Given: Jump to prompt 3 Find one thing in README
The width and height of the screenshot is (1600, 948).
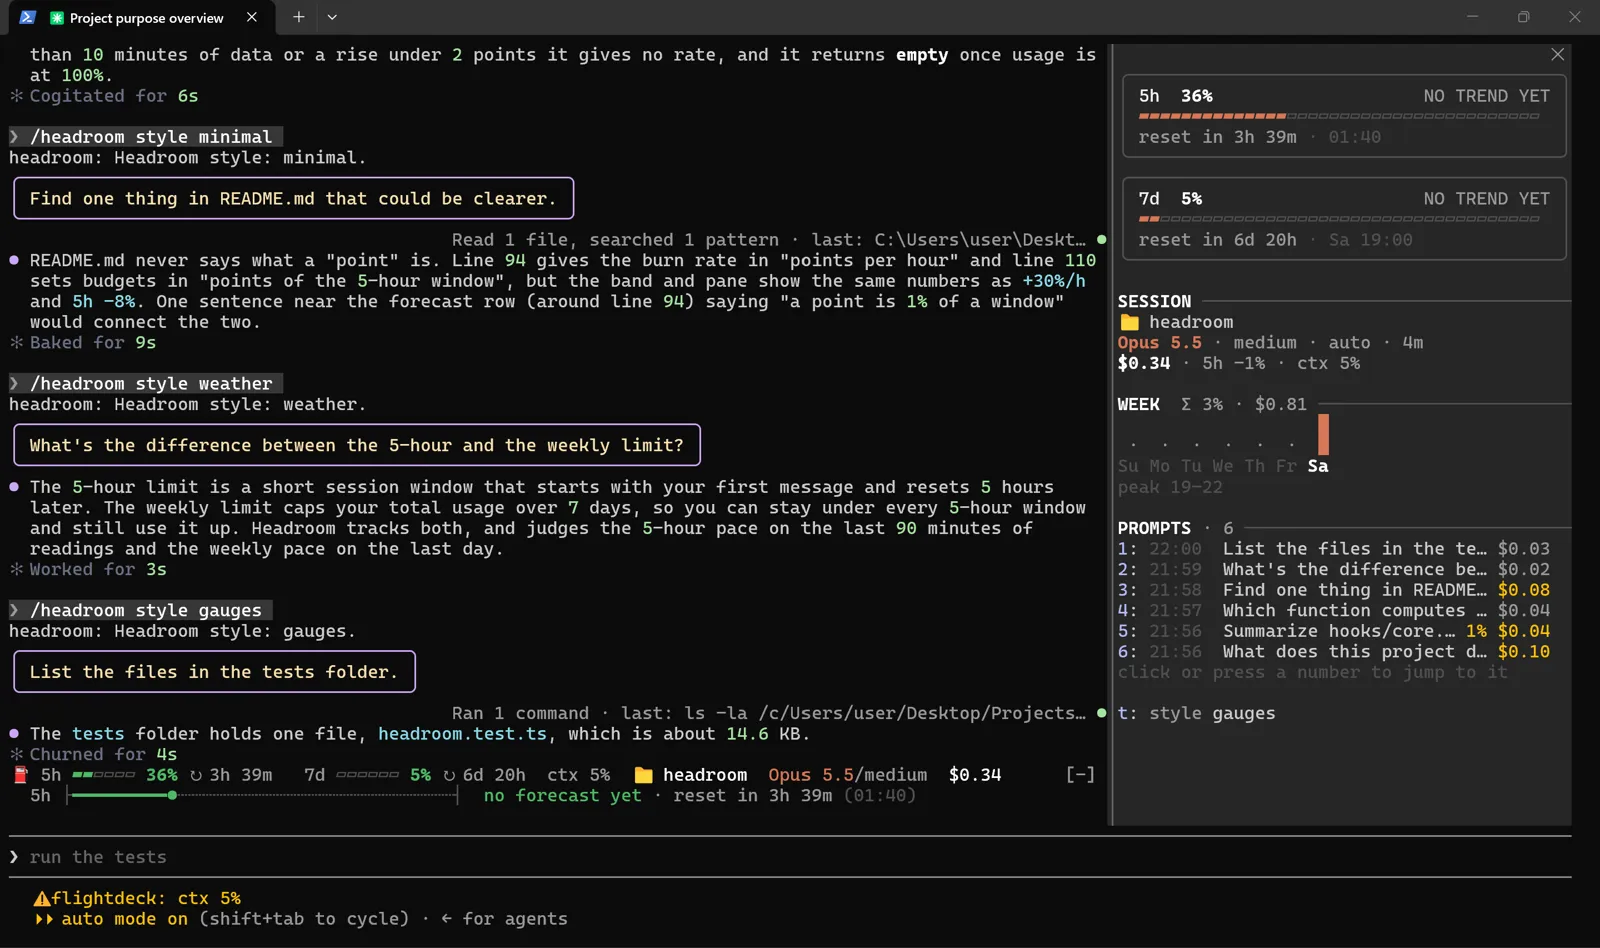Looking at the screenshot, I should click(1334, 590).
